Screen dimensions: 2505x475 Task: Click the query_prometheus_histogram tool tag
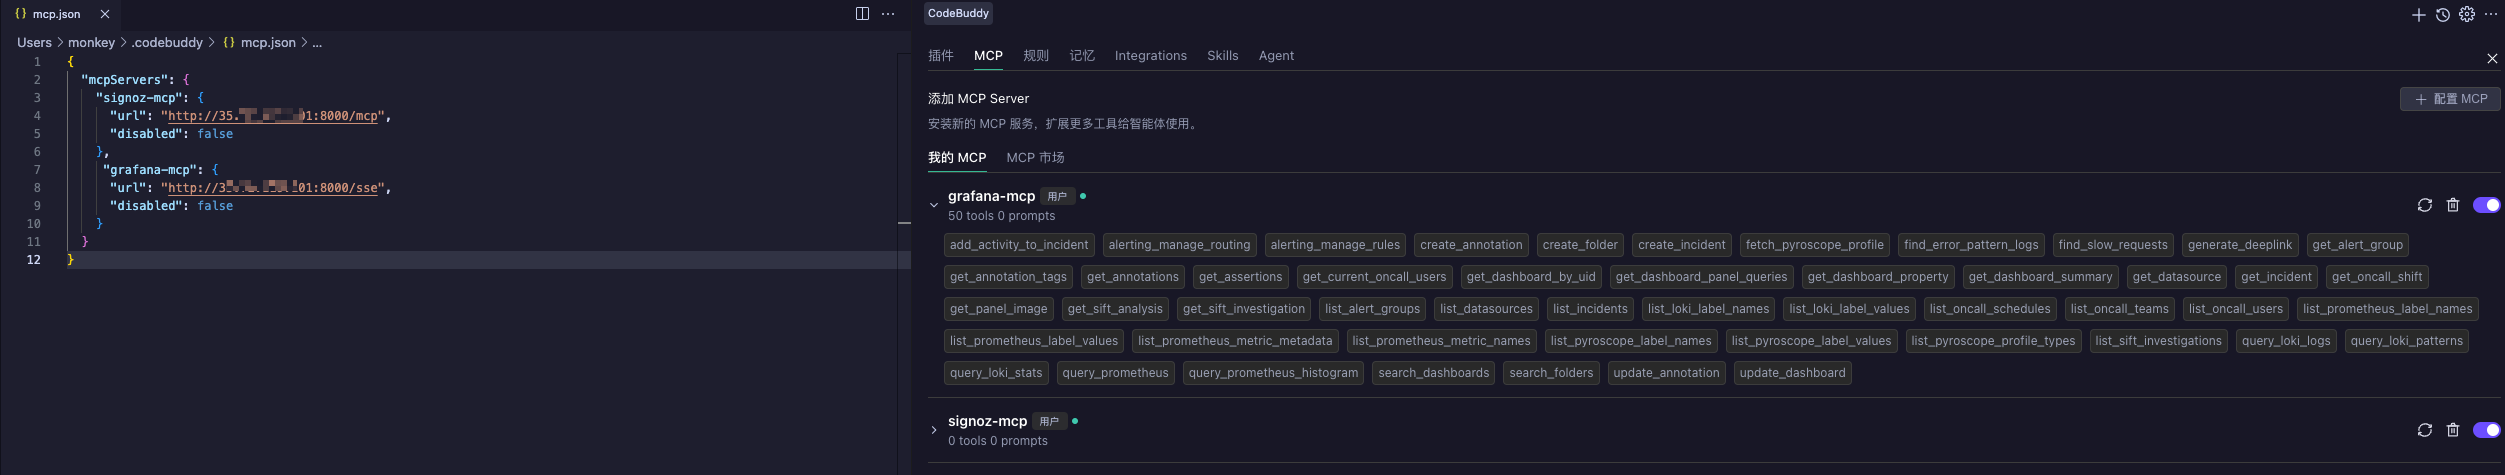coord(1273,373)
